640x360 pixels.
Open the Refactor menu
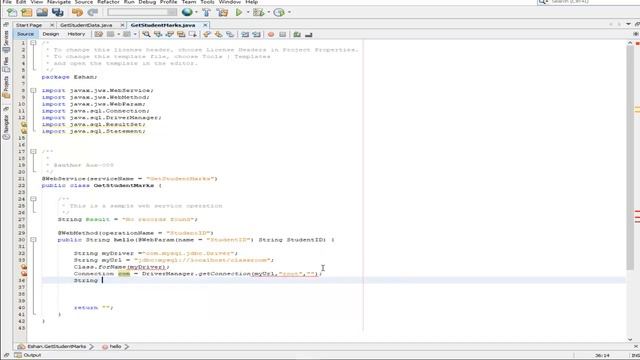108,2
